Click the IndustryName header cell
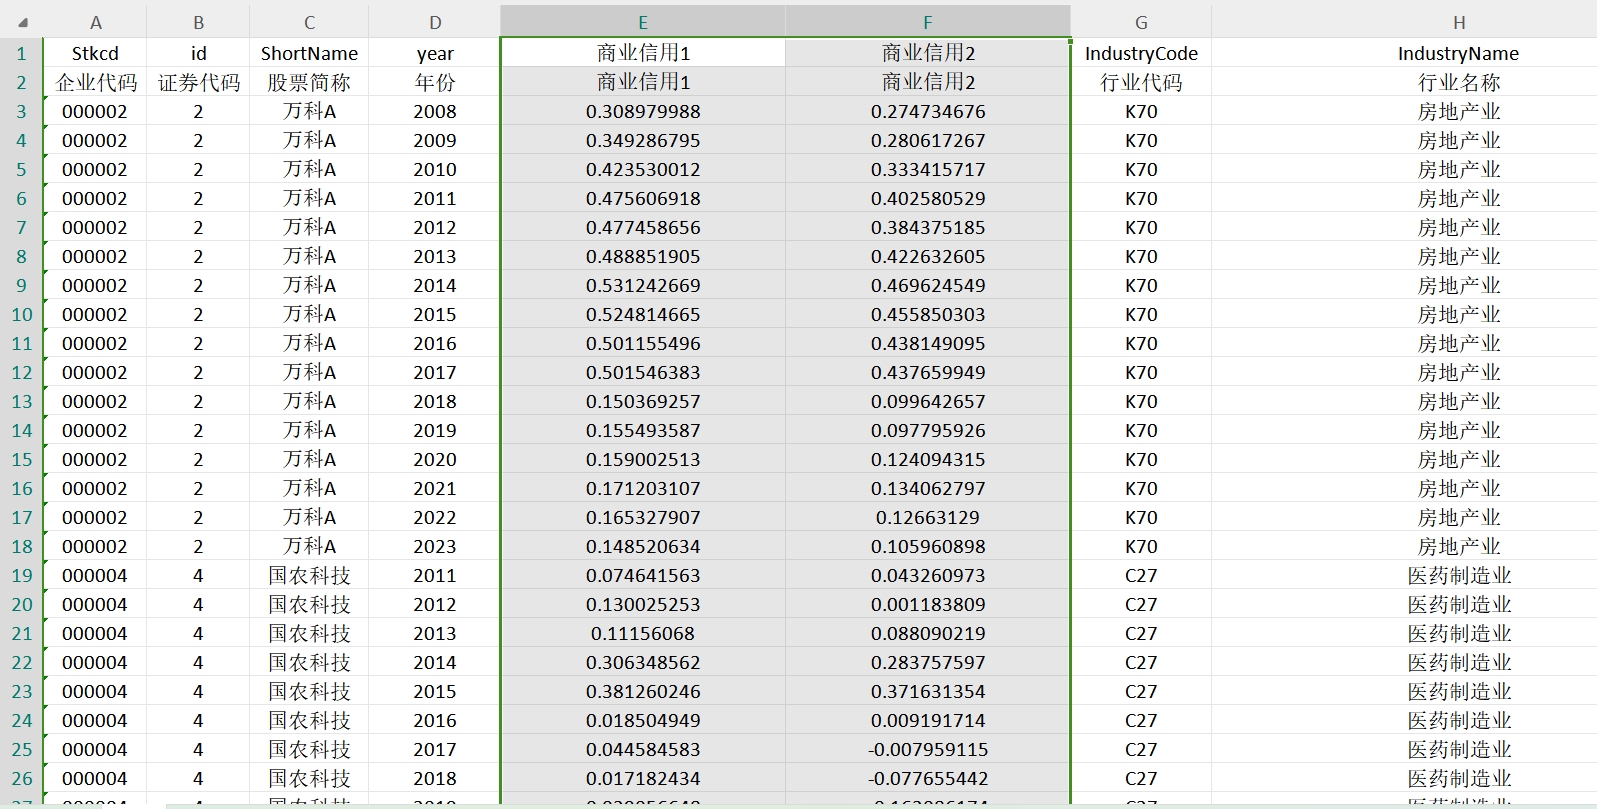The height and width of the screenshot is (809, 1597). point(1459,53)
